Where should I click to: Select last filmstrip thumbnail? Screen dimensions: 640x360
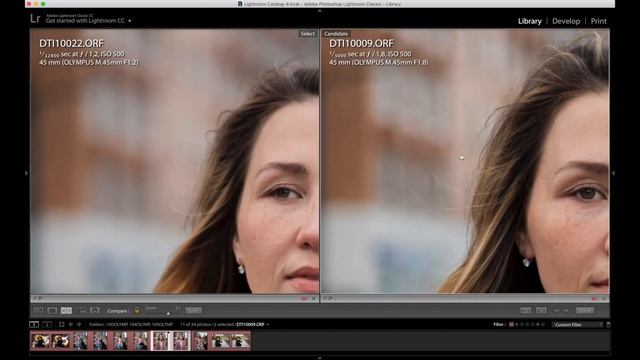(240, 341)
